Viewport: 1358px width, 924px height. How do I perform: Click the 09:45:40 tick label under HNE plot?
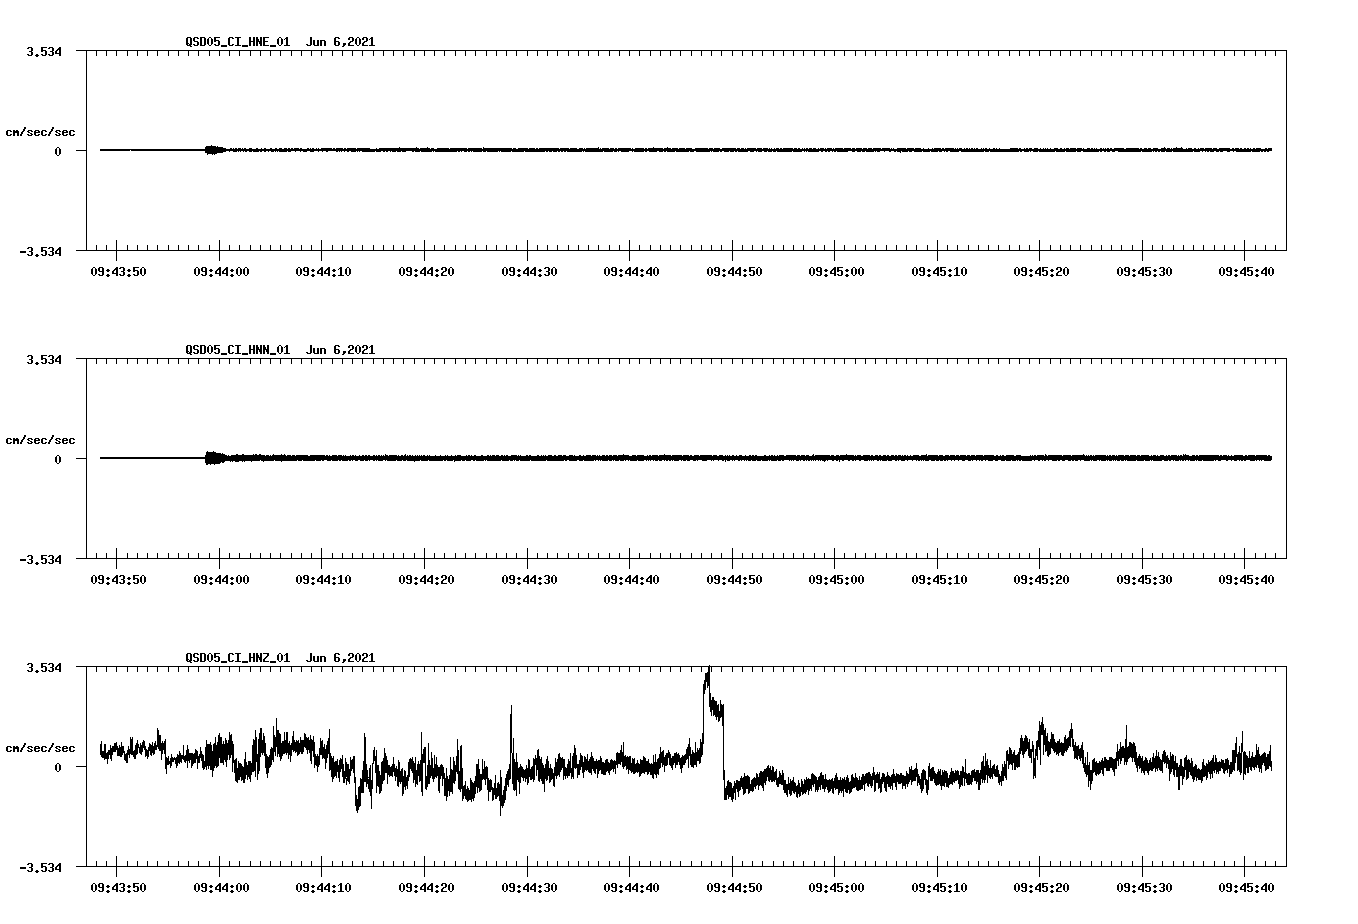point(1246,271)
